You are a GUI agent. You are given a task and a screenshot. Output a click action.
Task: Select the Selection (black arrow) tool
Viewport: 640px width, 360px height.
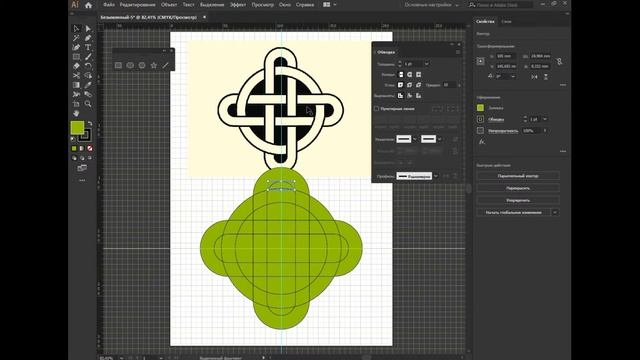tap(76, 29)
